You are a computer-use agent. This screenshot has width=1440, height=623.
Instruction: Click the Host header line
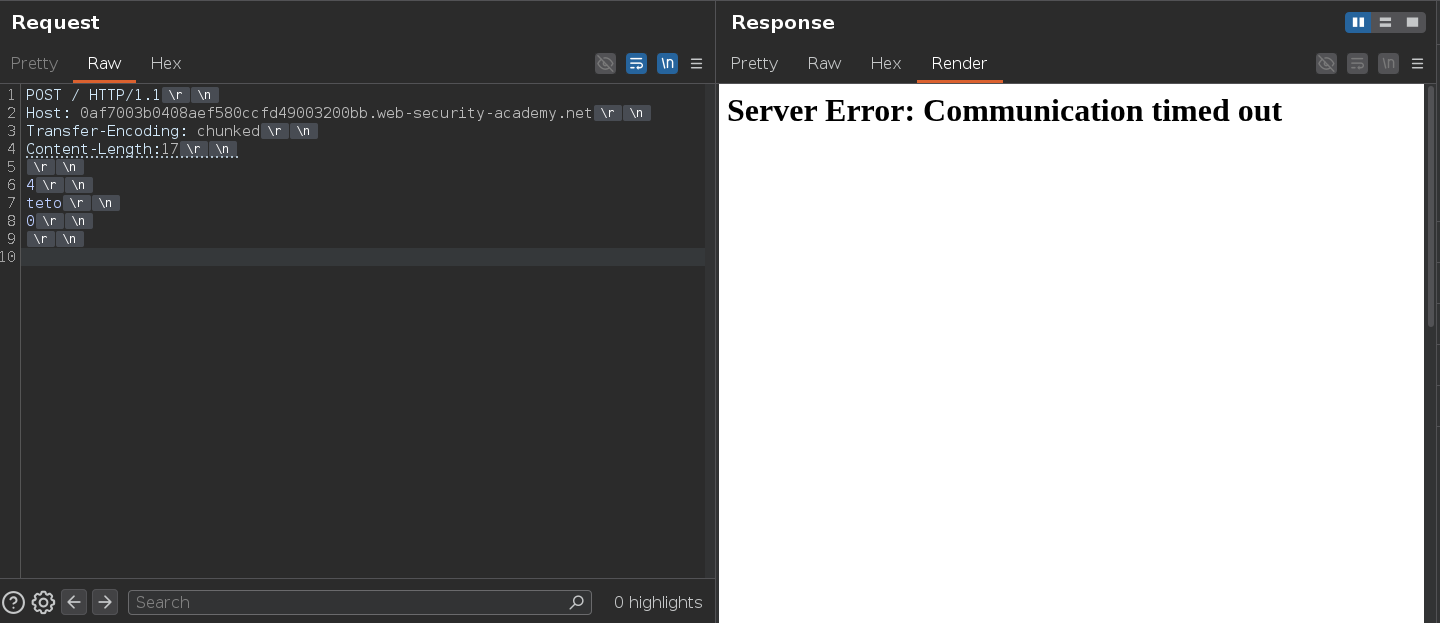309,113
